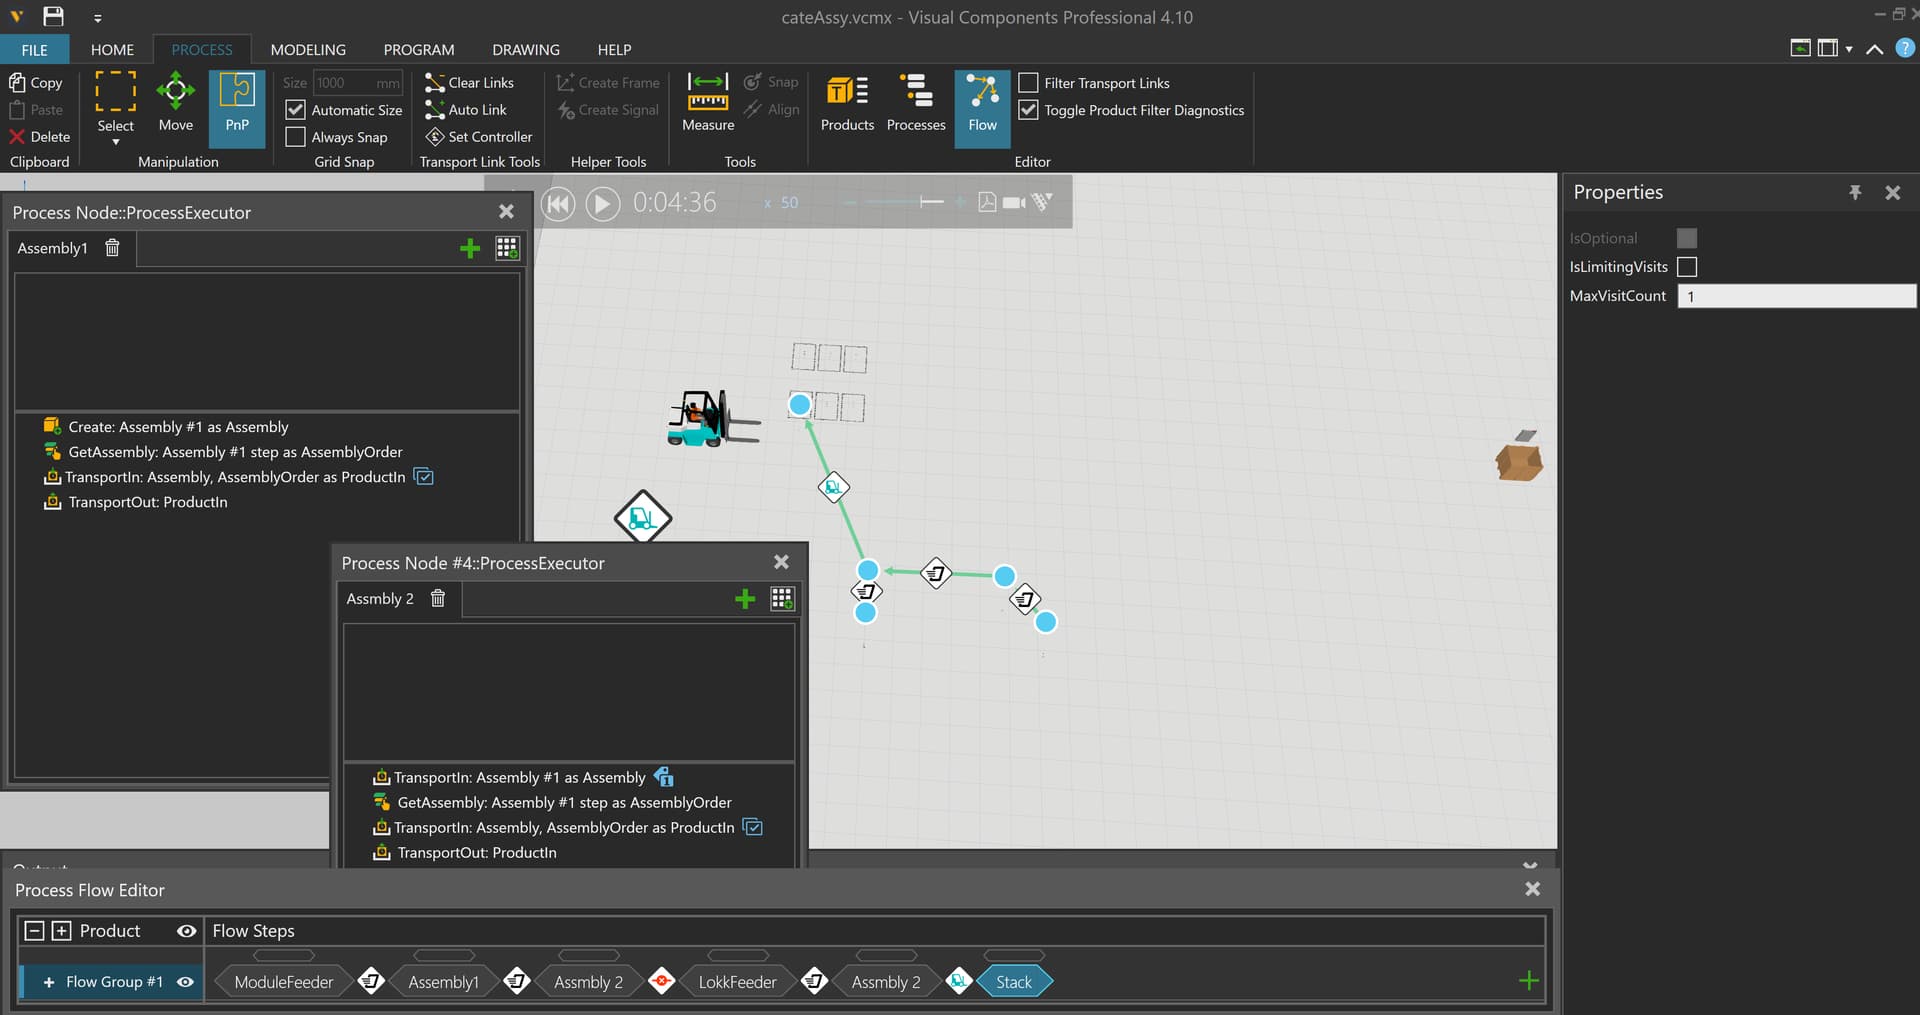
Task: Play the simulation
Action: [602, 204]
